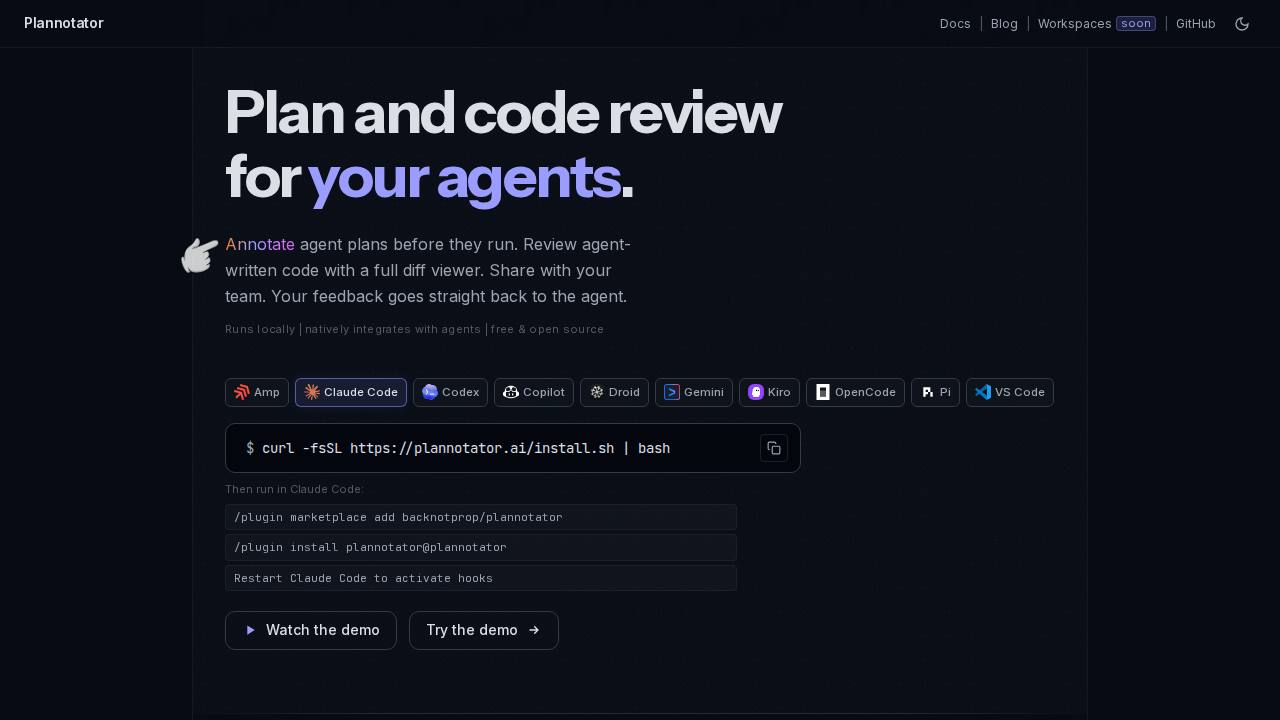
Task: Click the Try the demo button
Action: click(x=484, y=630)
